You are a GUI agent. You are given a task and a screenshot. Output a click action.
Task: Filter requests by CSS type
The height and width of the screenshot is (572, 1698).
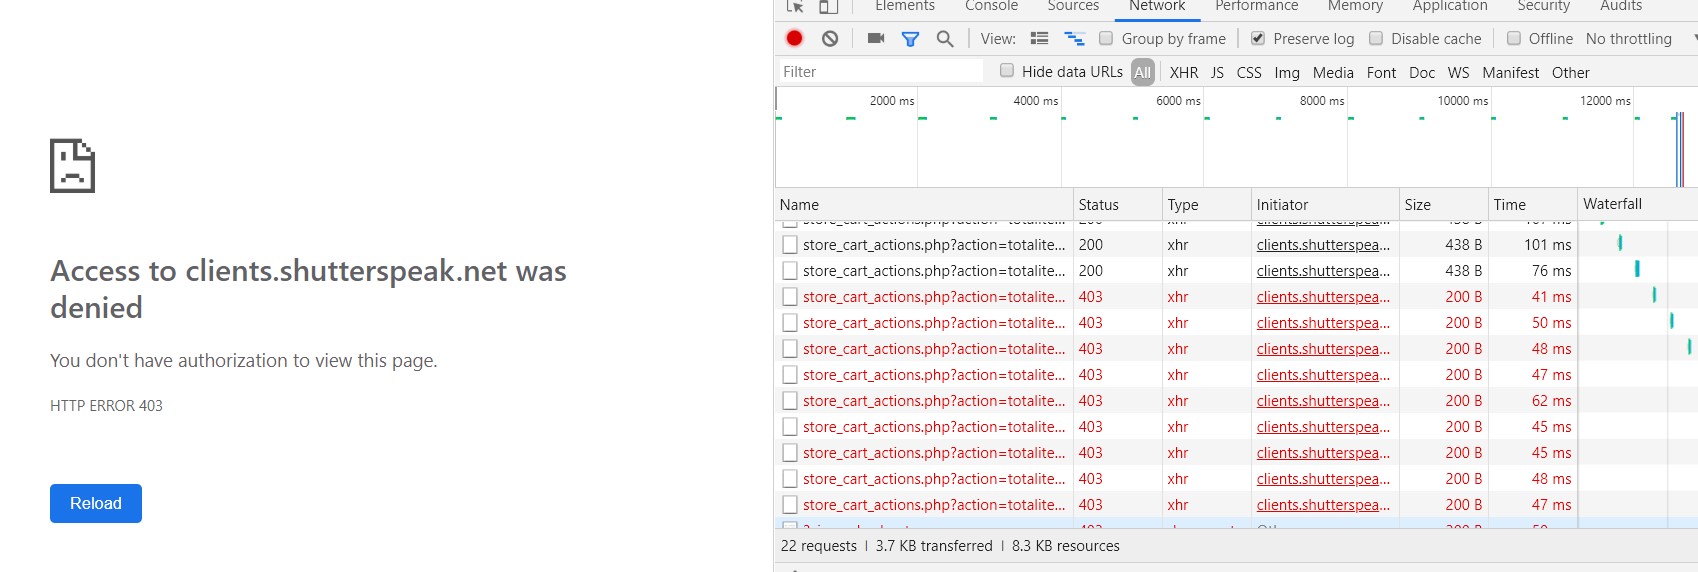[x=1249, y=72]
